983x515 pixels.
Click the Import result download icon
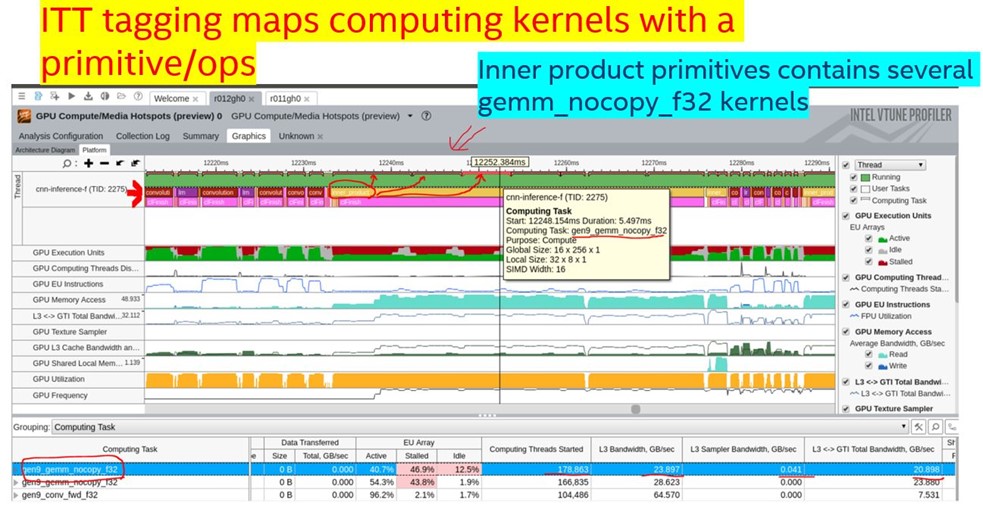click(x=88, y=97)
